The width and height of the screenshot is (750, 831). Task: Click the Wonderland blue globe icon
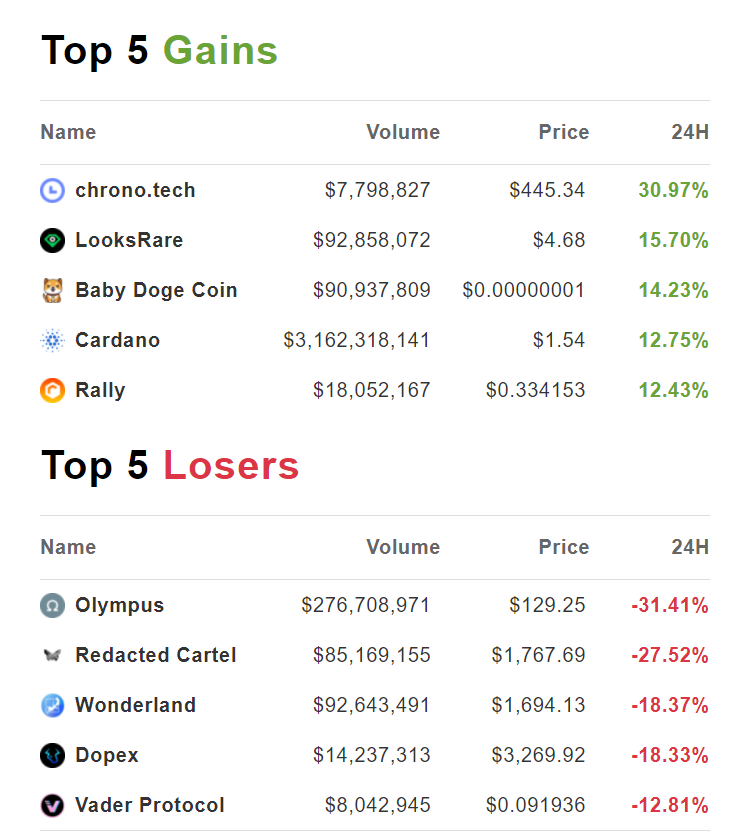click(x=52, y=705)
